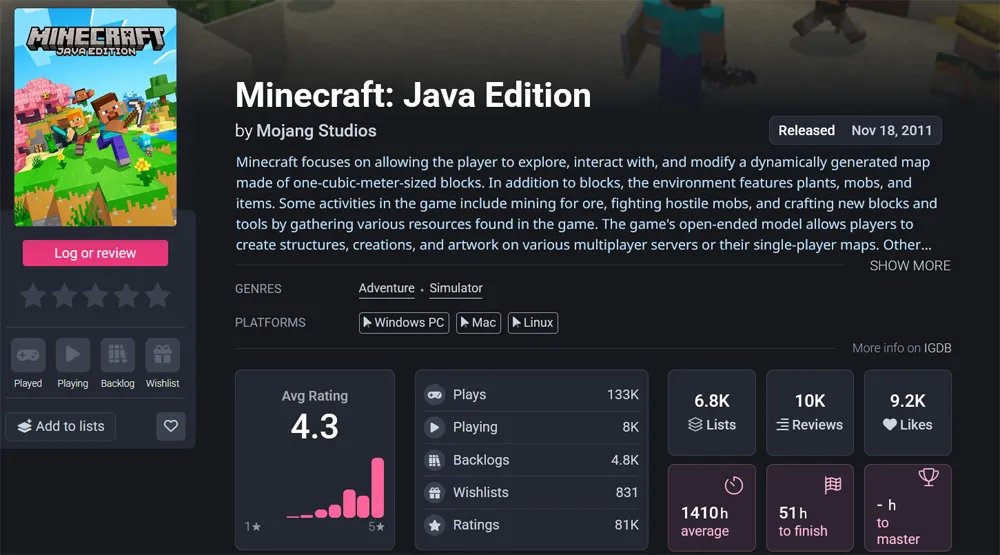Click the Minecraft: Java Edition title

click(x=413, y=95)
